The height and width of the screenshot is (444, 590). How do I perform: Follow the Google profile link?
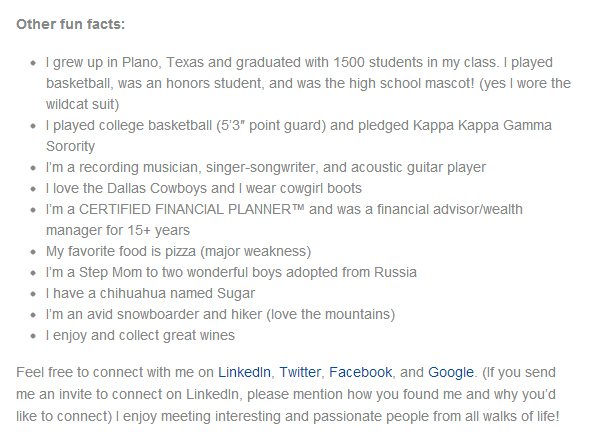click(x=451, y=373)
